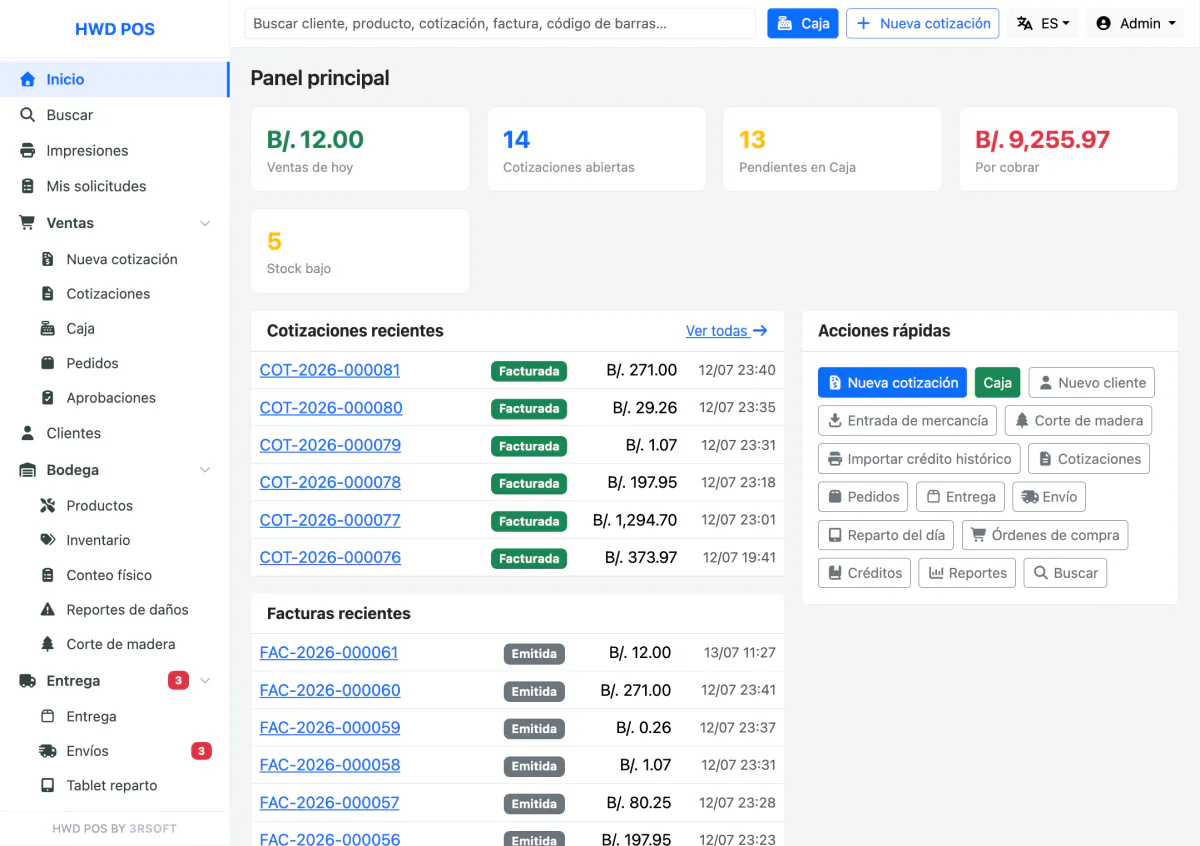Image resolution: width=1200 pixels, height=846 pixels.
Task: Click the Productos tools icon
Action: pyautogui.click(x=48, y=506)
